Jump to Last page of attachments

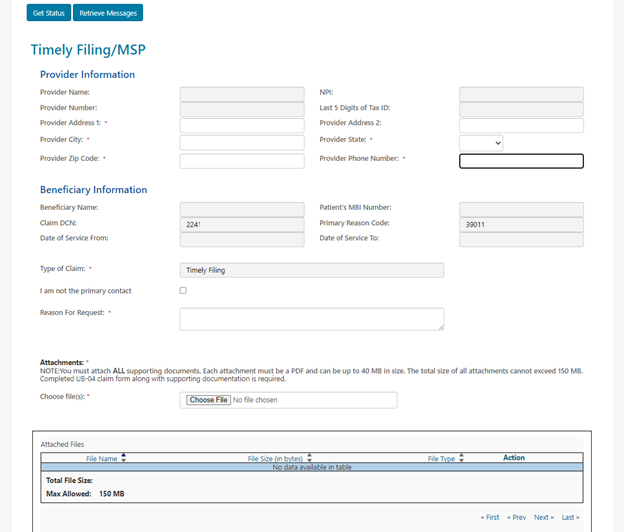tap(570, 517)
